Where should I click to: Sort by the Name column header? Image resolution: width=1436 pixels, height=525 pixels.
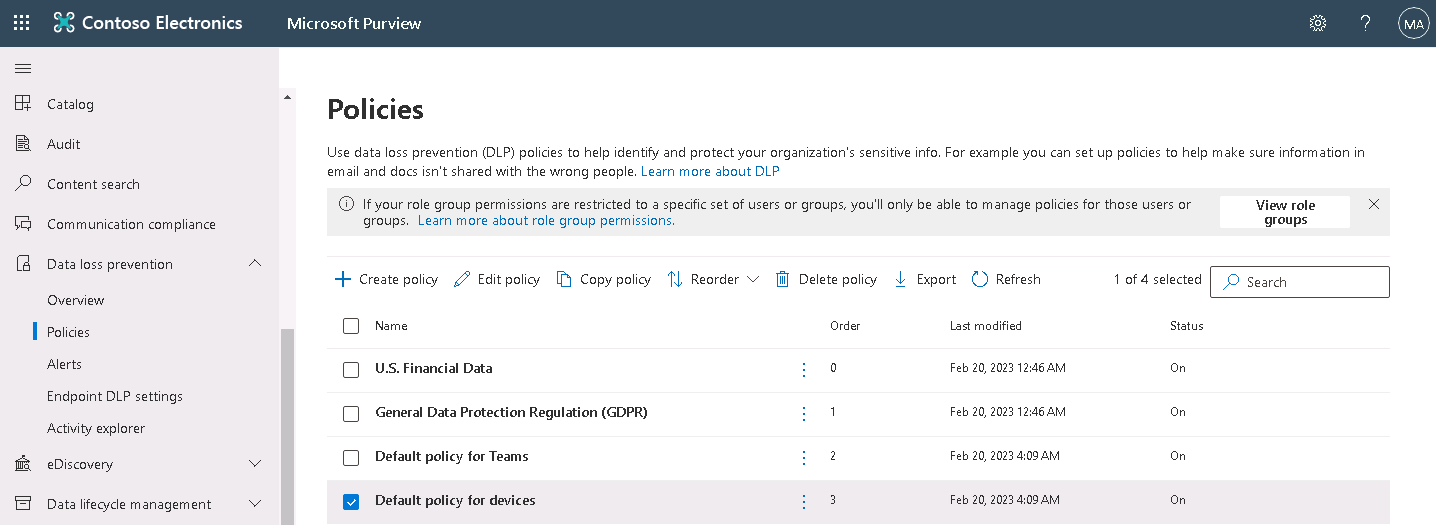(391, 326)
